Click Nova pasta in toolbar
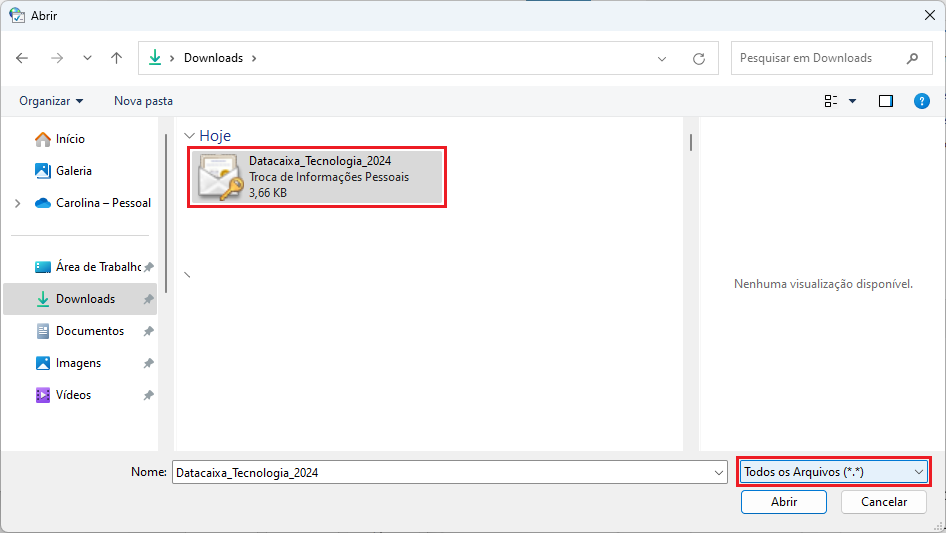The image size is (946, 533). click(x=143, y=101)
